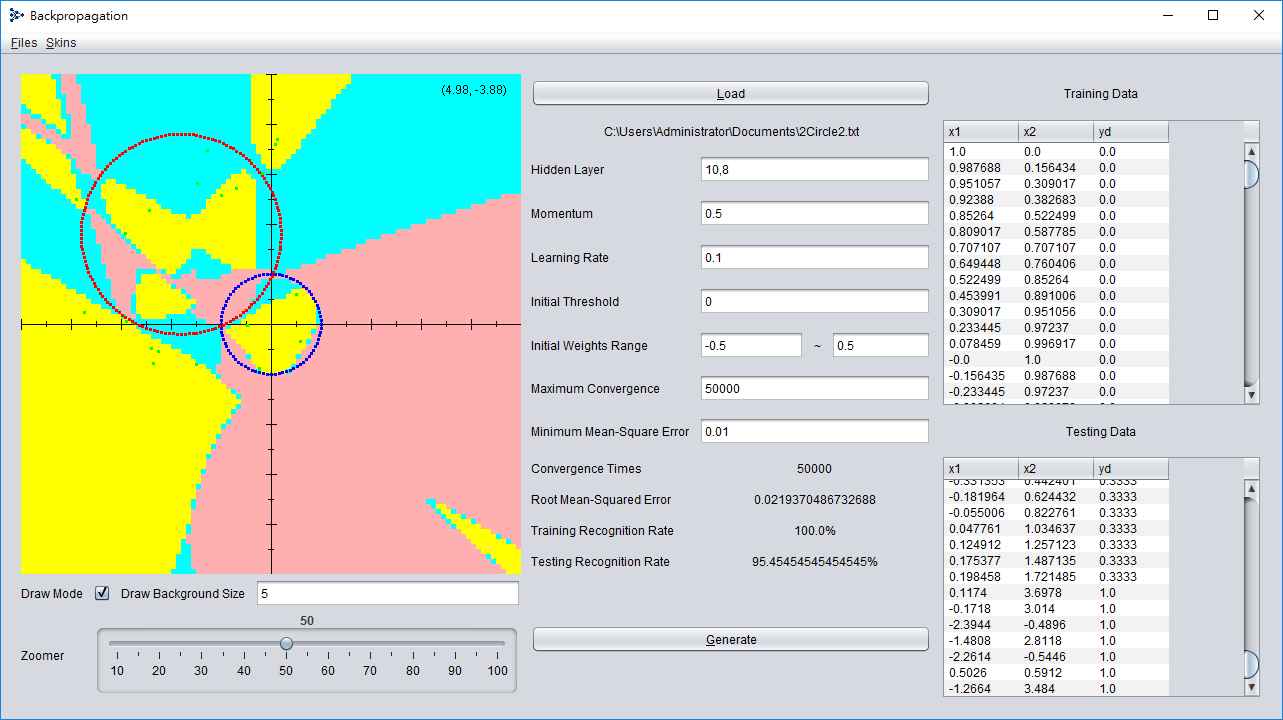Select training cell 0.987688
The height and width of the screenshot is (720, 1283).
pos(981,168)
